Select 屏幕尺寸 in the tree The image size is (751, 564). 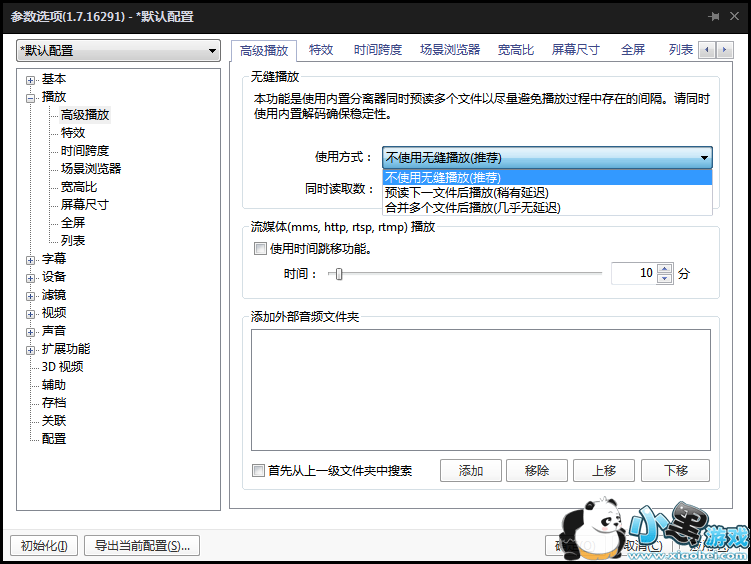click(x=85, y=205)
